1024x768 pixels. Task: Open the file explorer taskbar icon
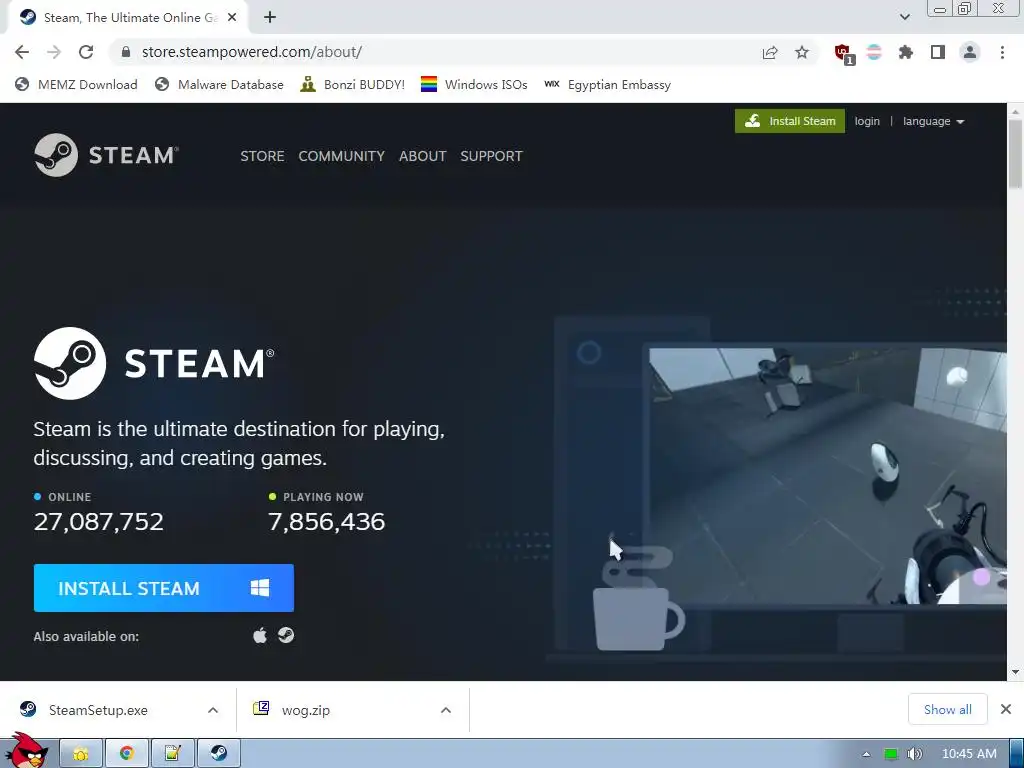coord(81,754)
